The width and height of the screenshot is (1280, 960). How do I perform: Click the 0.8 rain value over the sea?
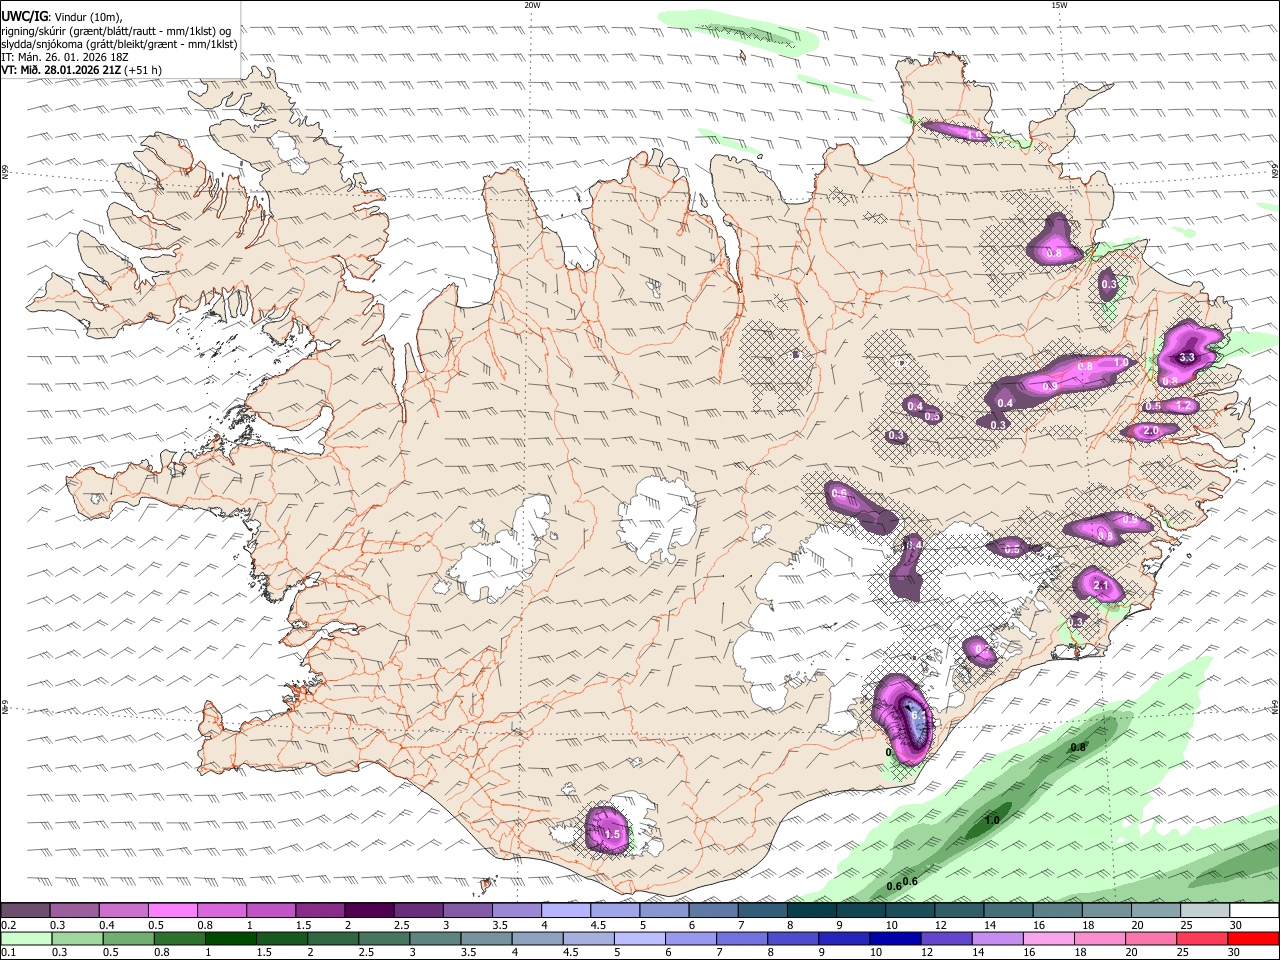click(x=1078, y=748)
